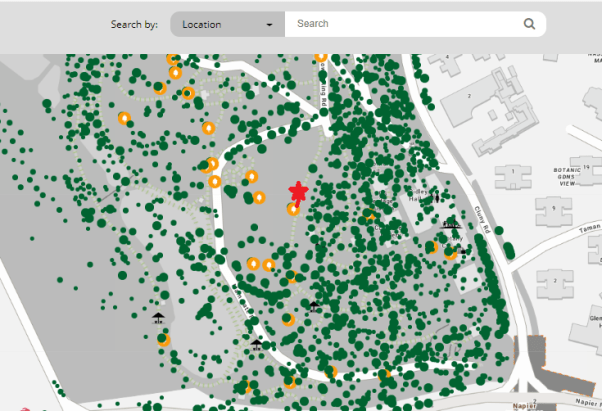Click the magnifying glass search icon
The width and height of the screenshot is (602, 411).
tap(529, 24)
